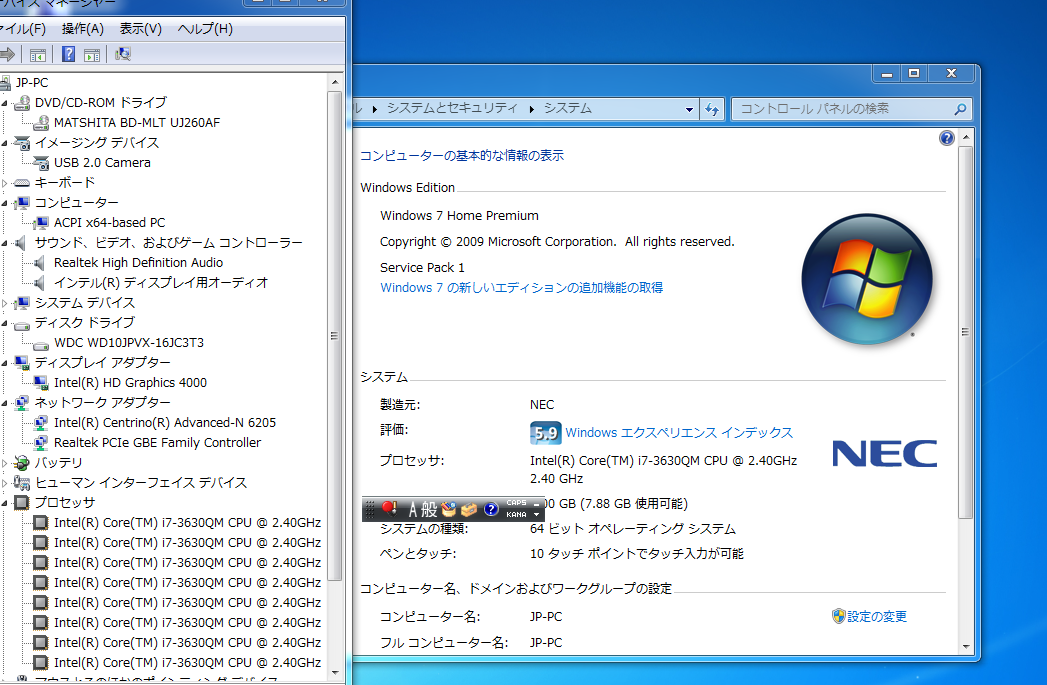Screen dimensions: 1047x685
Task: Open the address bar history dropdown arrow
Action: pos(689,109)
